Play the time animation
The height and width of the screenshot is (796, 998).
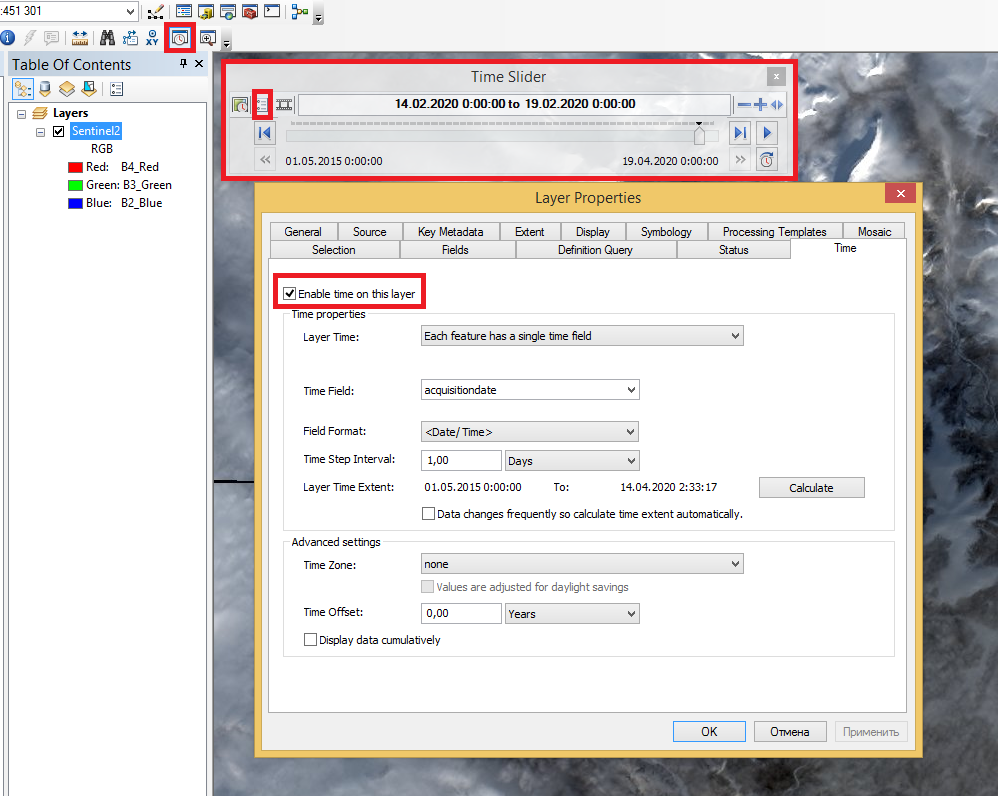pos(767,133)
